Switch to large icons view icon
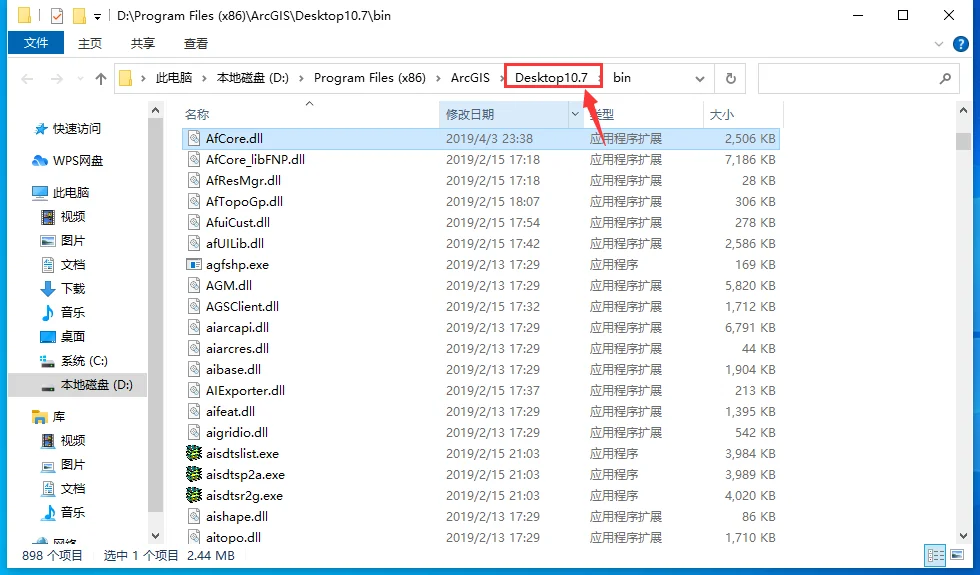The width and height of the screenshot is (980, 575). click(x=957, y=555)
